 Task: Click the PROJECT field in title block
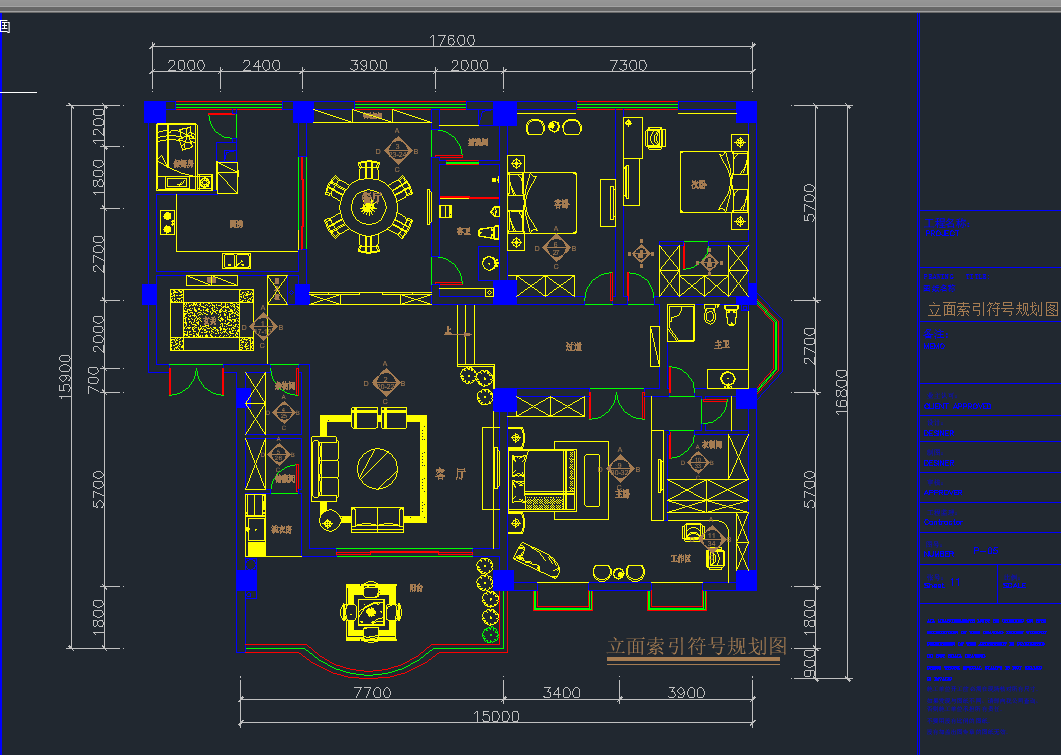coord(947,228)
